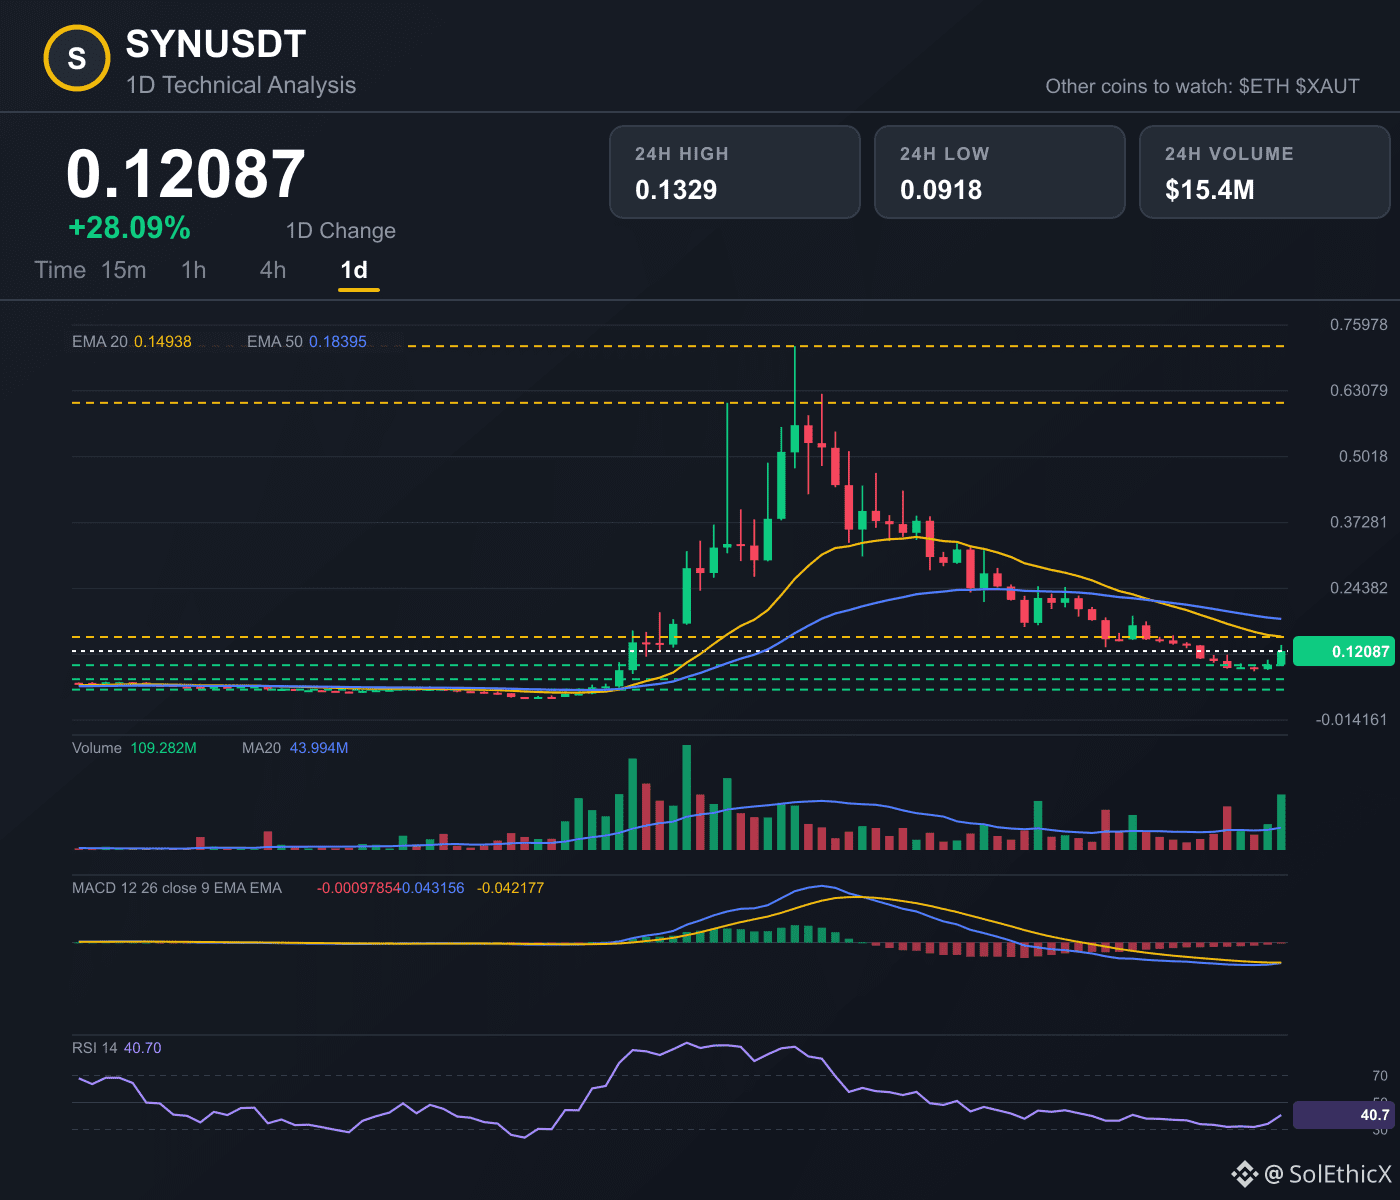Viewport: 1400px width, 1200px height.
Task: Click the 24H LOW stat card
Action: 1000,172
